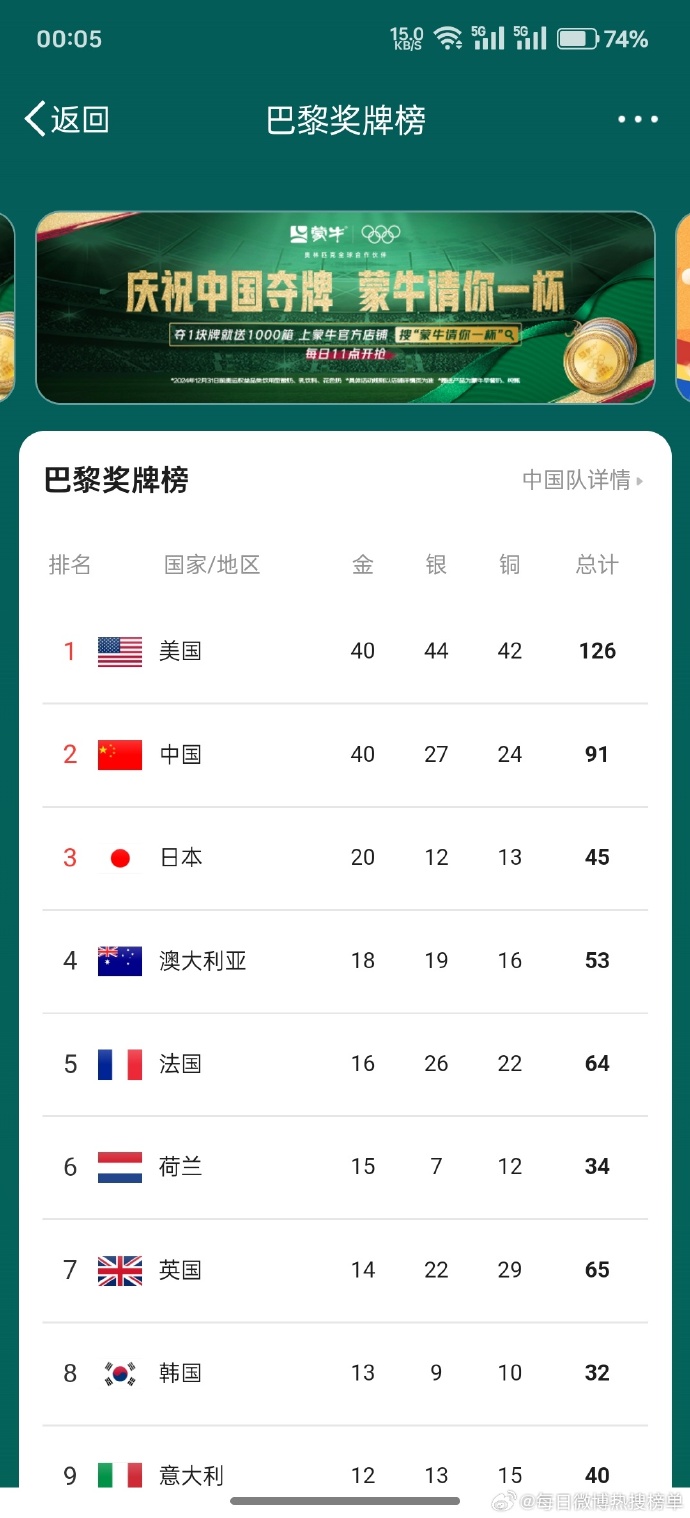Screen dimensions: 690x1518
Task: Select the 美国 table row
Action: (x=345, y=650)
